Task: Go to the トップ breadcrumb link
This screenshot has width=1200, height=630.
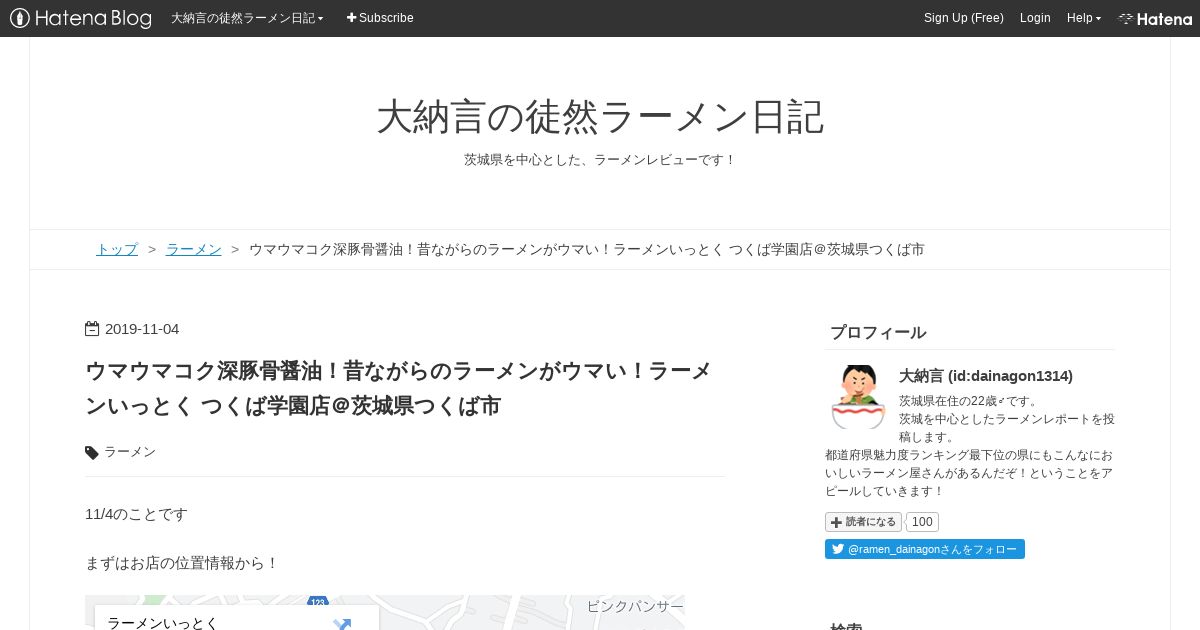Action: [117, 249]
